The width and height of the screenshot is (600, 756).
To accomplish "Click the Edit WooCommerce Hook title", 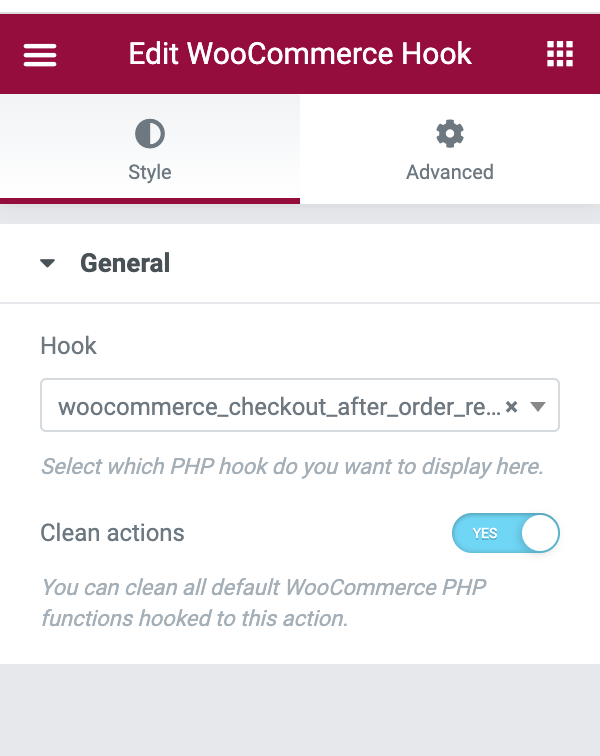I will [300, 54].
